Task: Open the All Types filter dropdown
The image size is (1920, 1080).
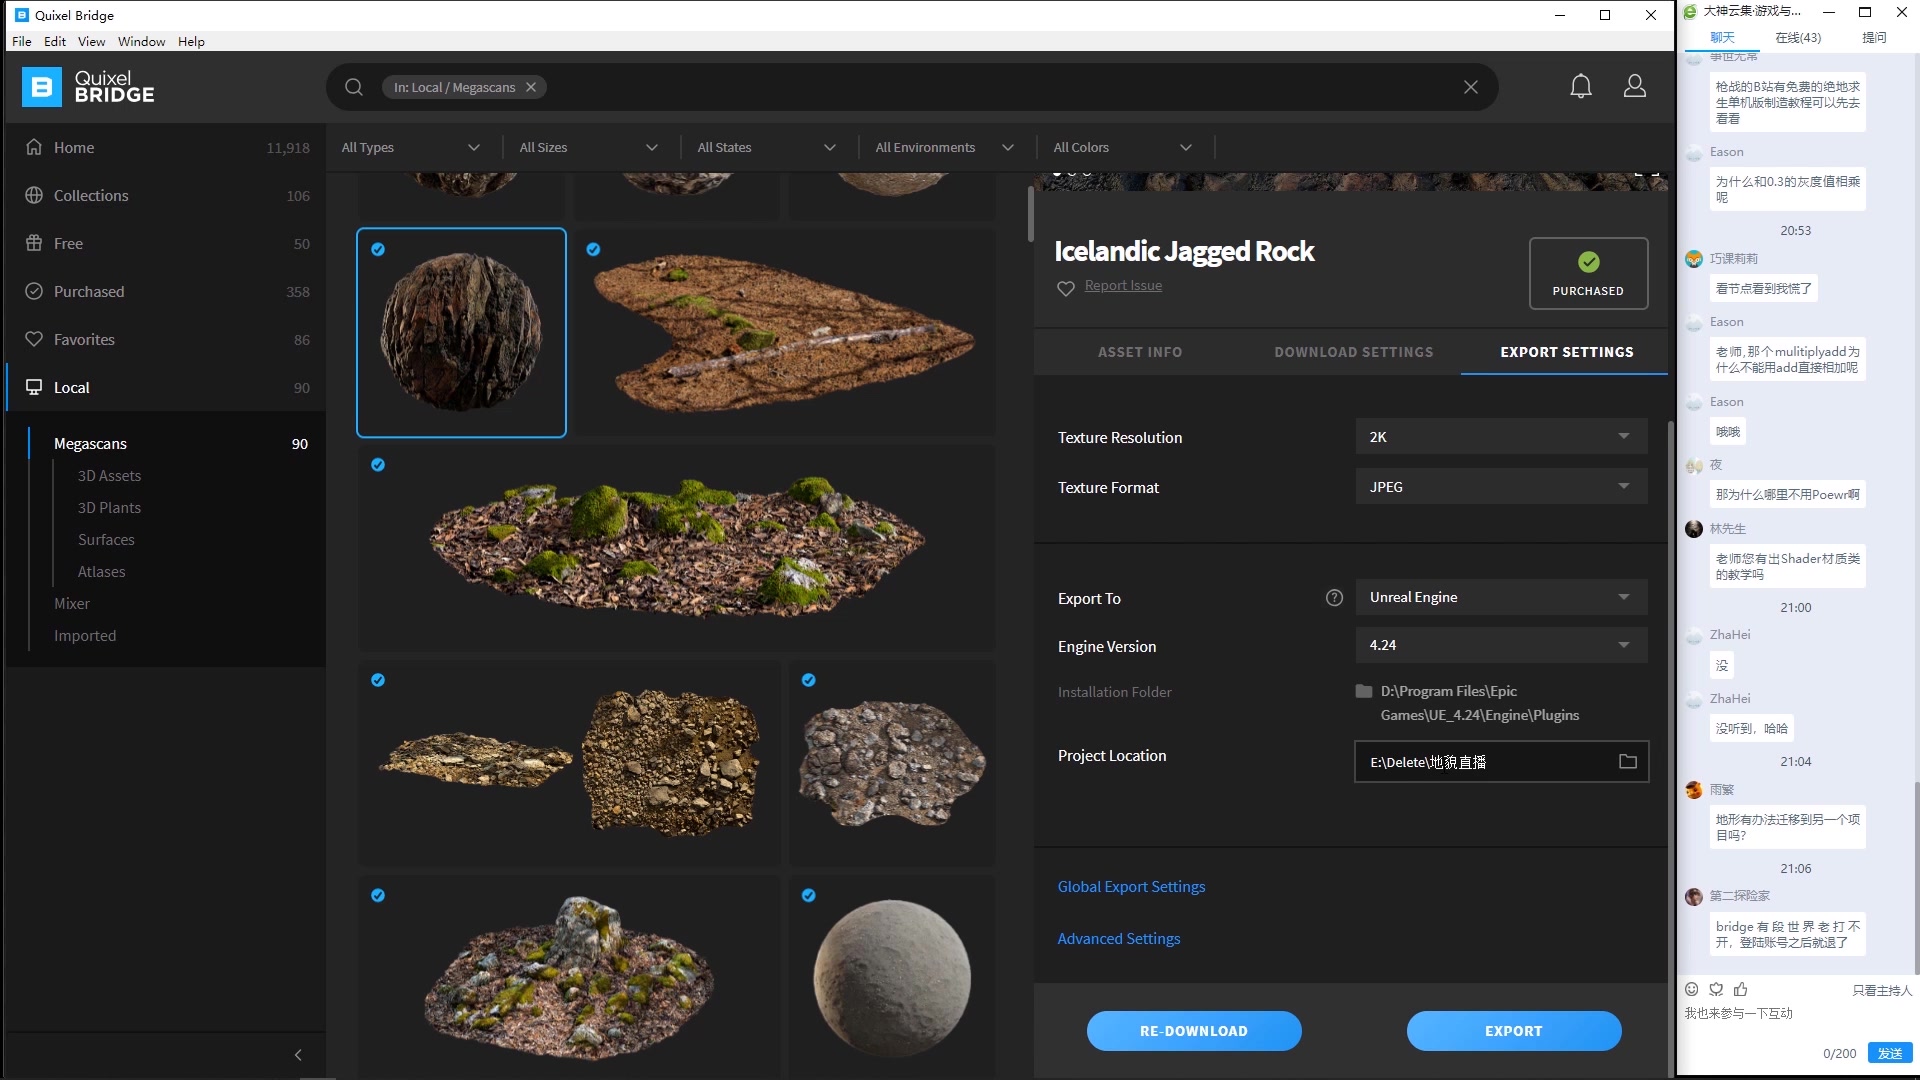Action: (410, 147)
